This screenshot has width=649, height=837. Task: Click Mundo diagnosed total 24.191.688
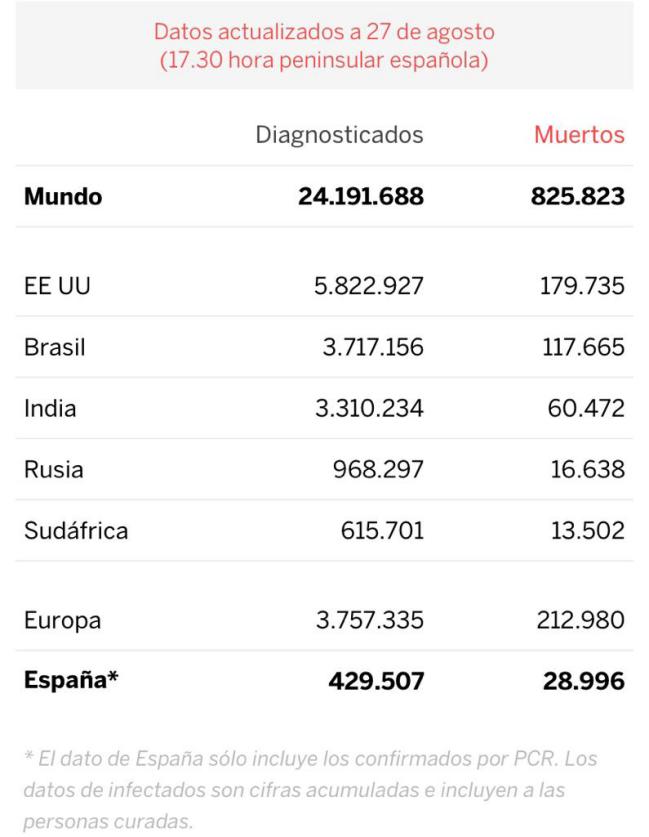click(361, 196)
